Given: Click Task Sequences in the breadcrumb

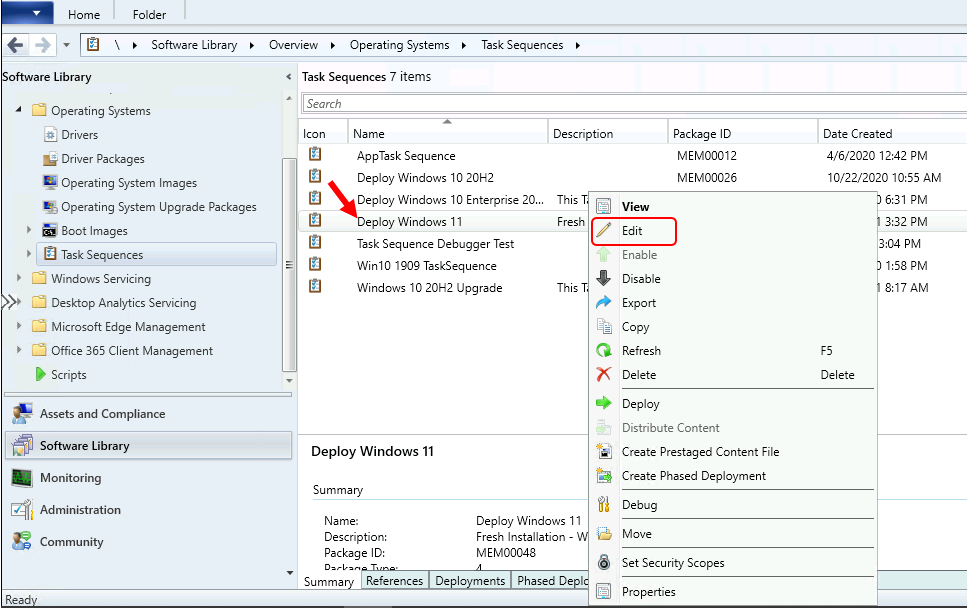Looking at the screenshot, I should click(522, 45).
